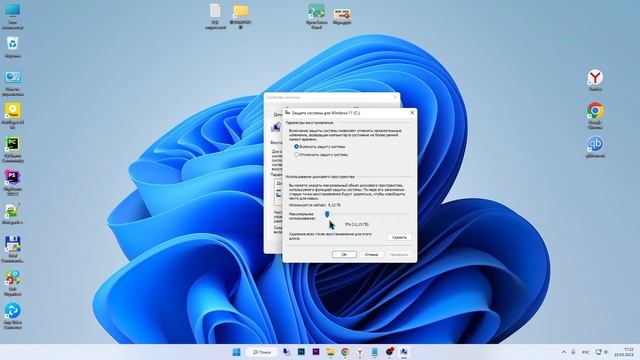
Task: Open the colorful circles app desktop icon
Action: pos(13,282)
